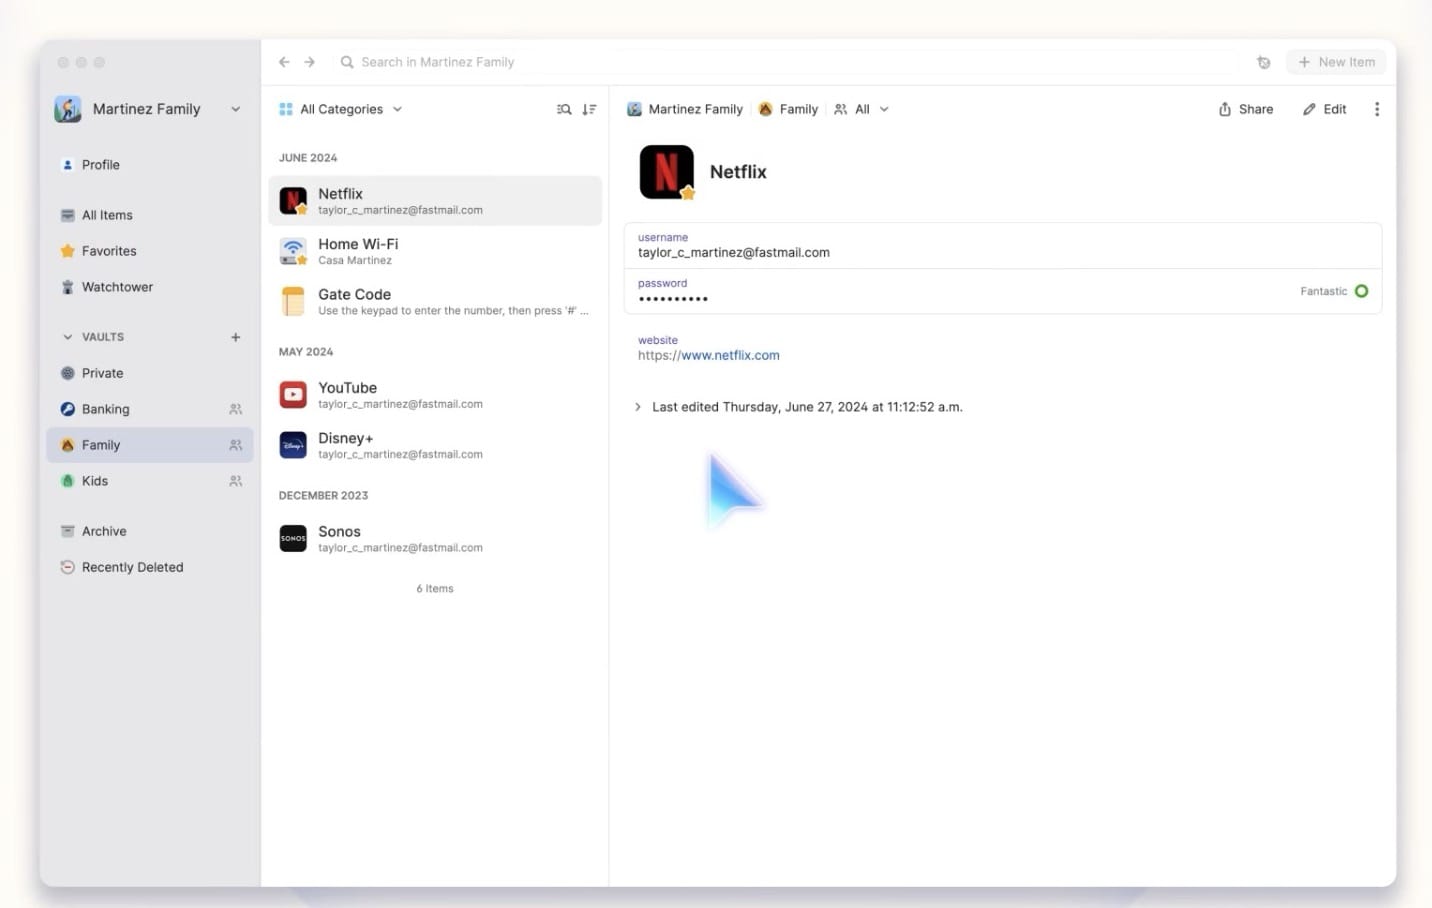This screenshot has height=908, width=1432.
Task: Click the large Netflix logo in details
Action: tap(666, 172)
